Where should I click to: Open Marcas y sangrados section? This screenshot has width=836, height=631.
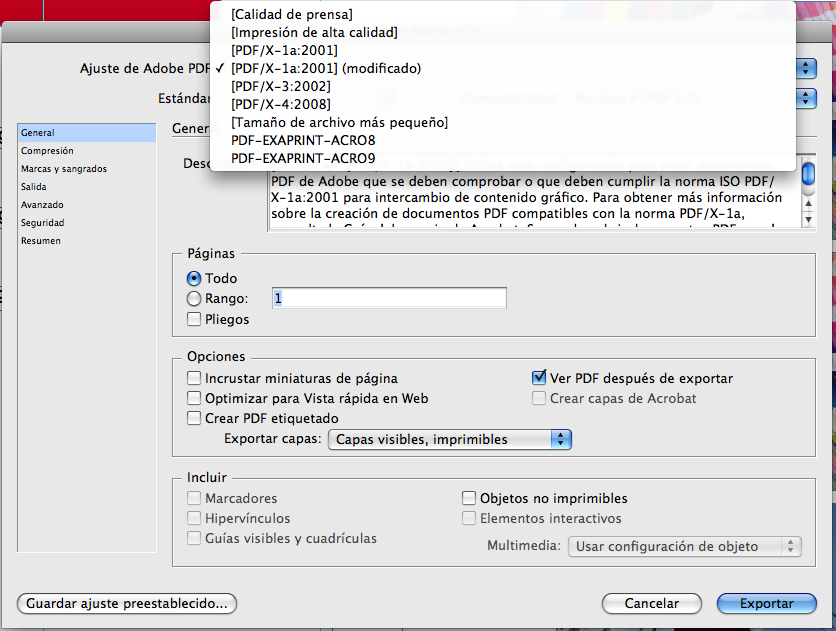tap(87, 169)
